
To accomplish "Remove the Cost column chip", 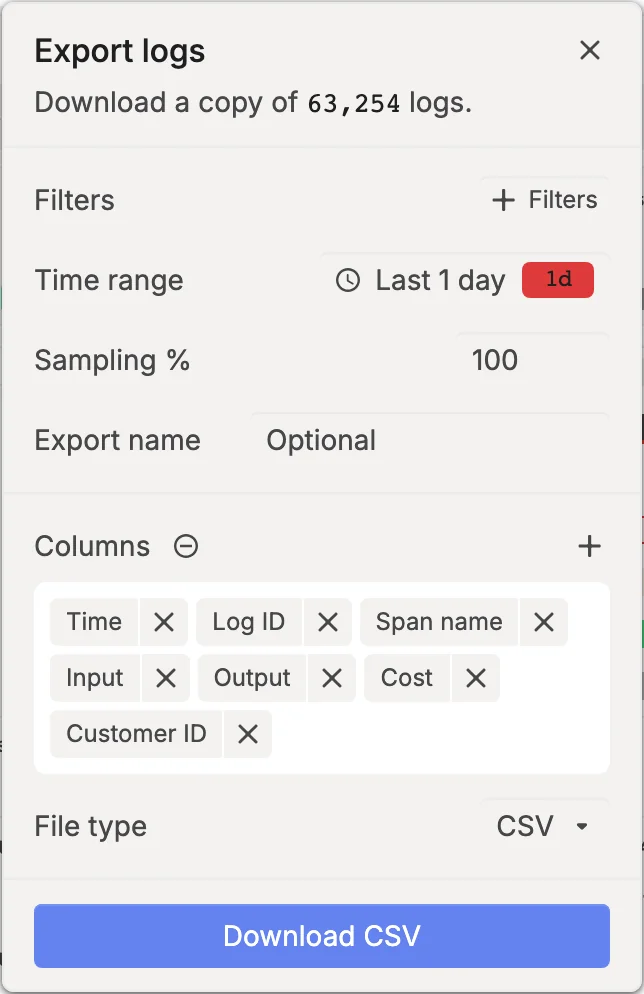I will [475, 678].
